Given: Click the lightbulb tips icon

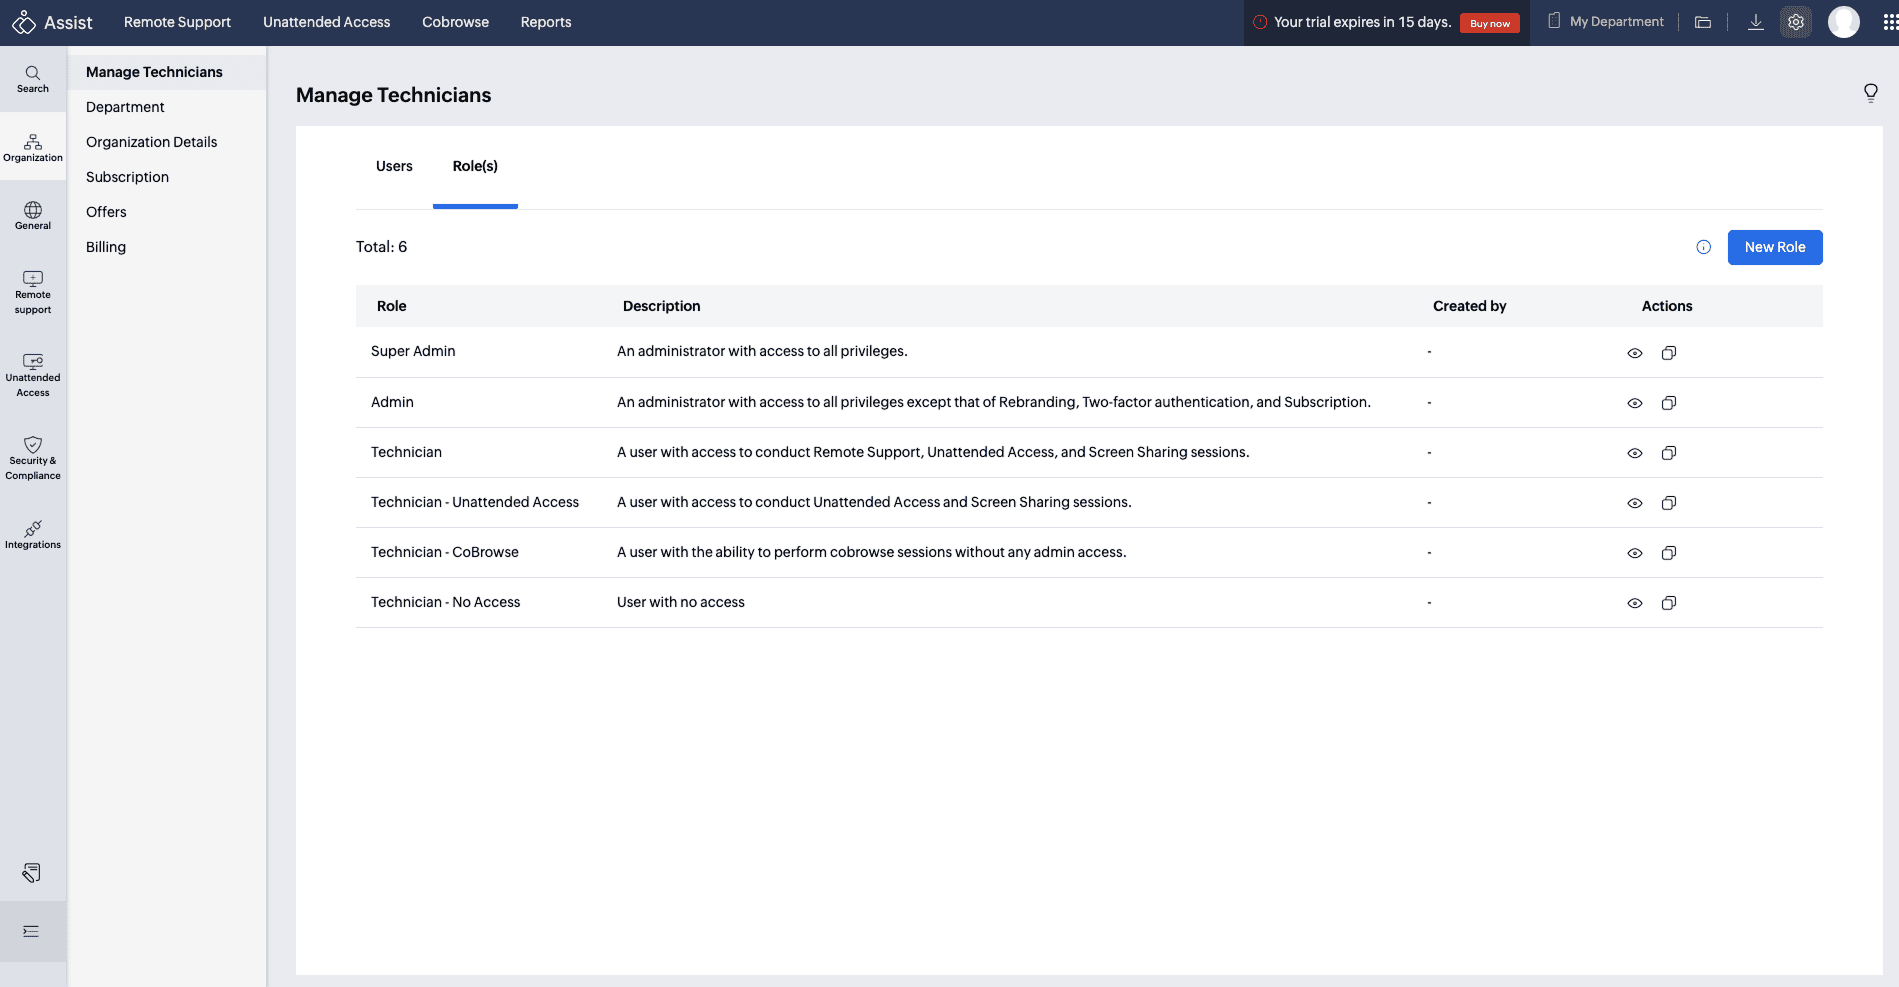Looking at the screenshot, I should pyautogui.click(x=1870, y=93).
